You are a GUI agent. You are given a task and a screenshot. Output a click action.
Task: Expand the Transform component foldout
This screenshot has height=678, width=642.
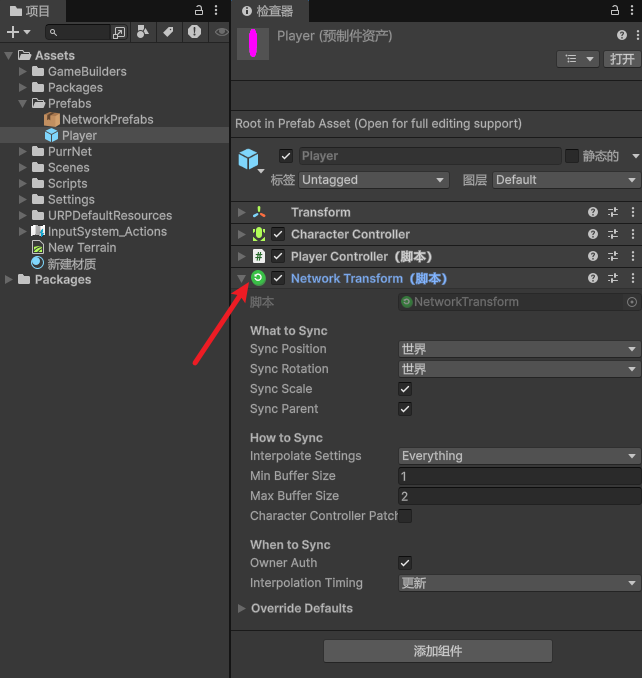241,212
